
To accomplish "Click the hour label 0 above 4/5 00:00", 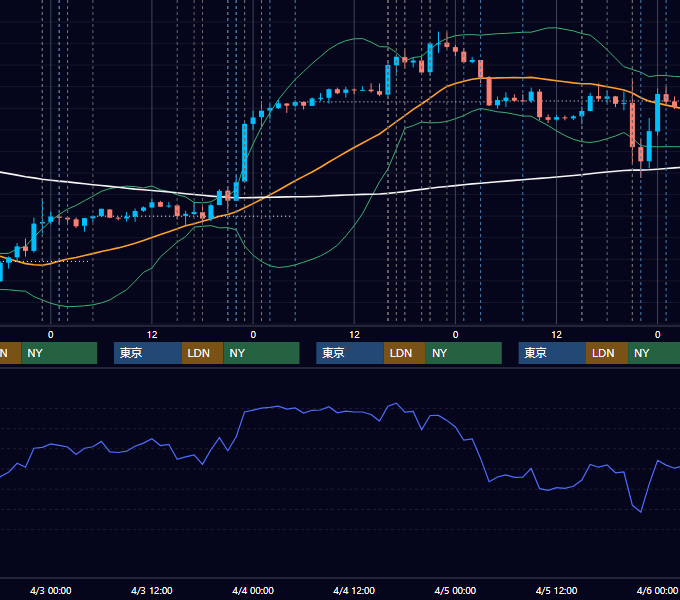I will click(455, 335).
